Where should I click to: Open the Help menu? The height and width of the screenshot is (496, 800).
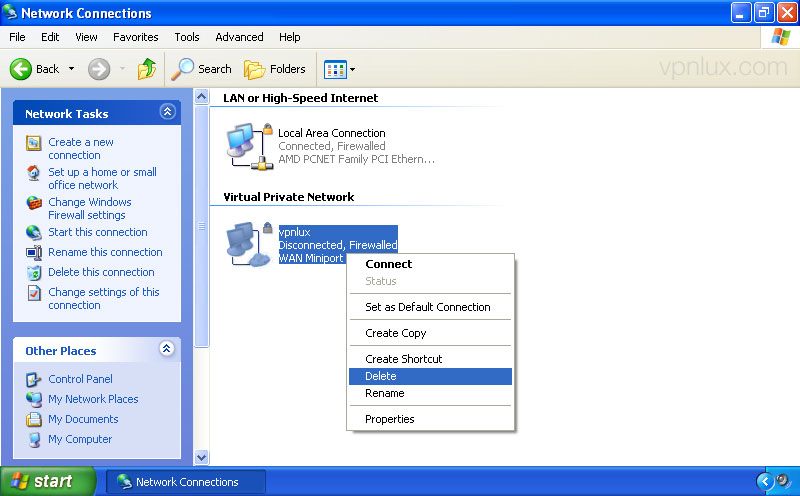289,37
